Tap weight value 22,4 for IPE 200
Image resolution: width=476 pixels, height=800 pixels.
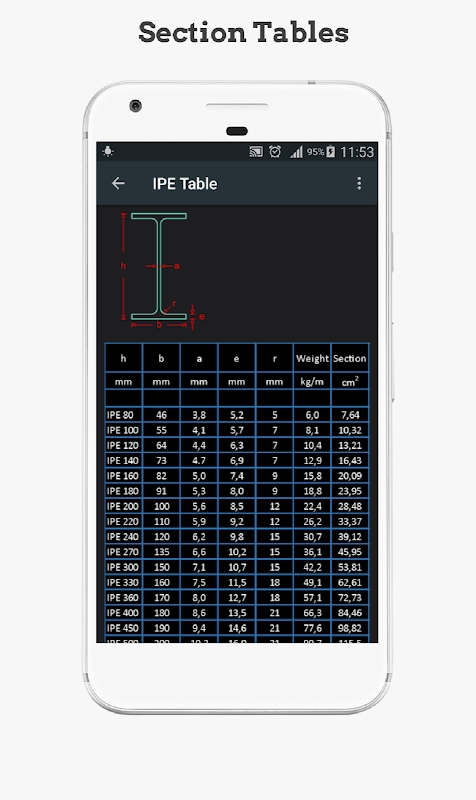click(x=312, y=506)
